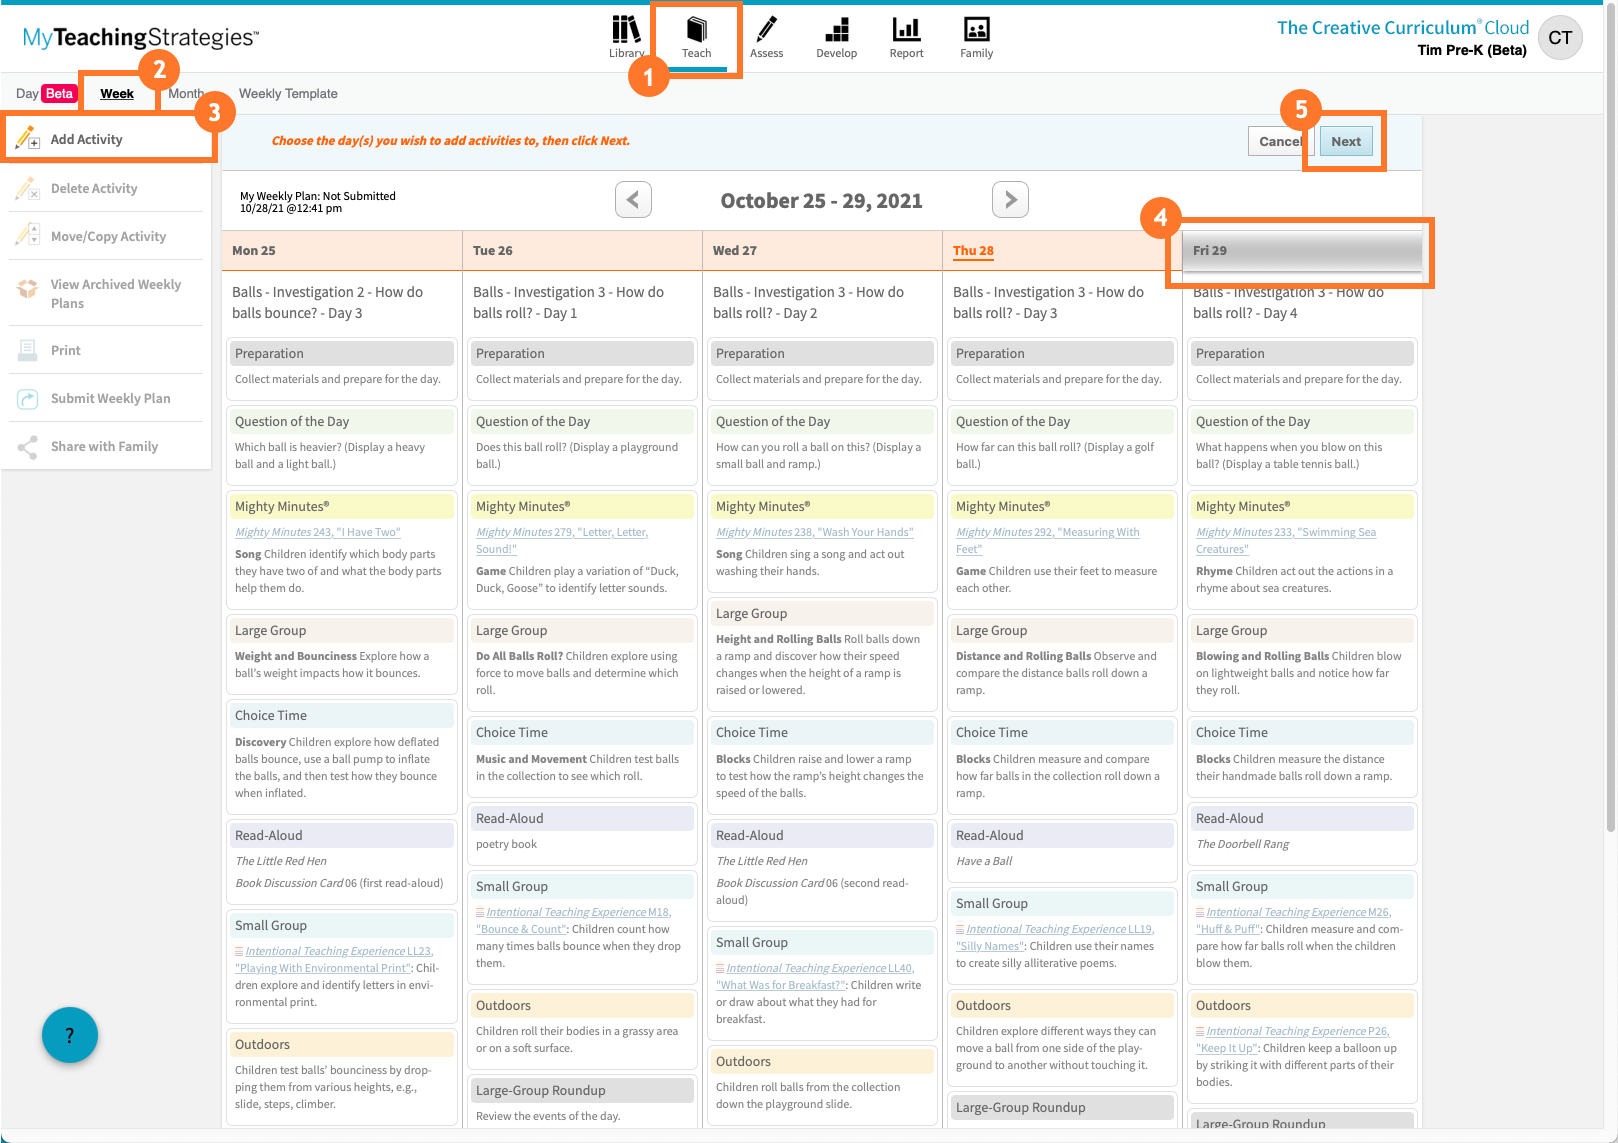Viewport: 1618px width, 1143px height.
Task: Open the CT user account menu
Action: (1560, 37)
